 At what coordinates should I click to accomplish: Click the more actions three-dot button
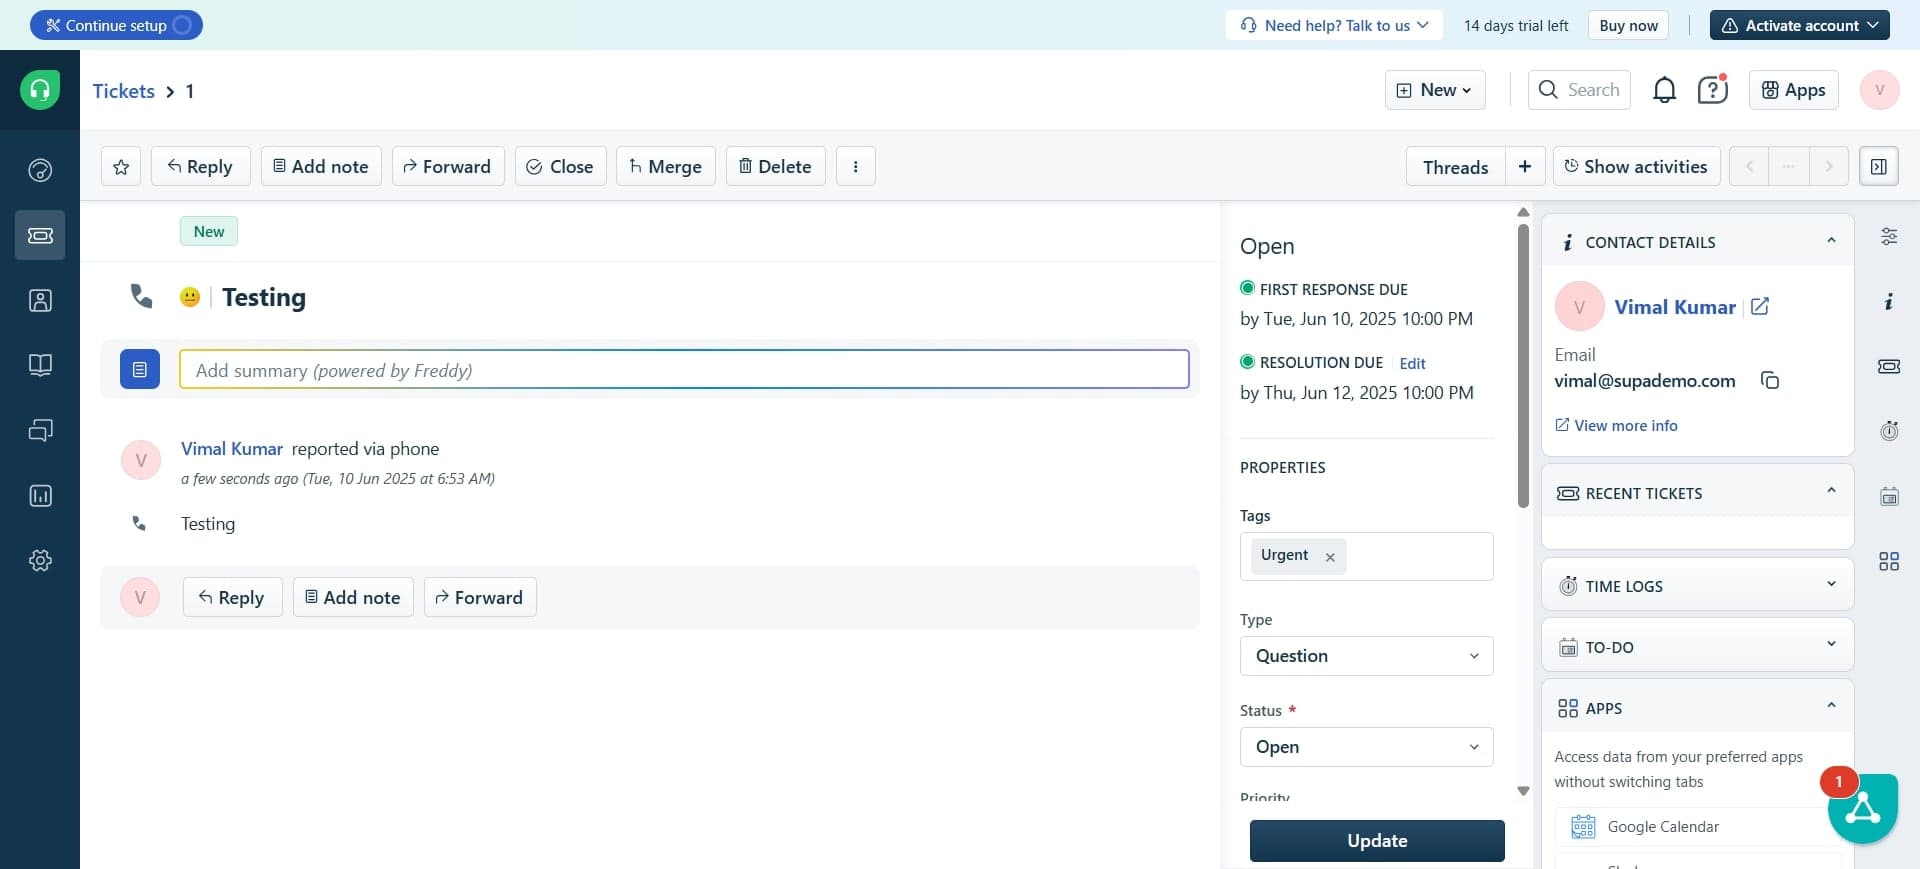point(855,167)
